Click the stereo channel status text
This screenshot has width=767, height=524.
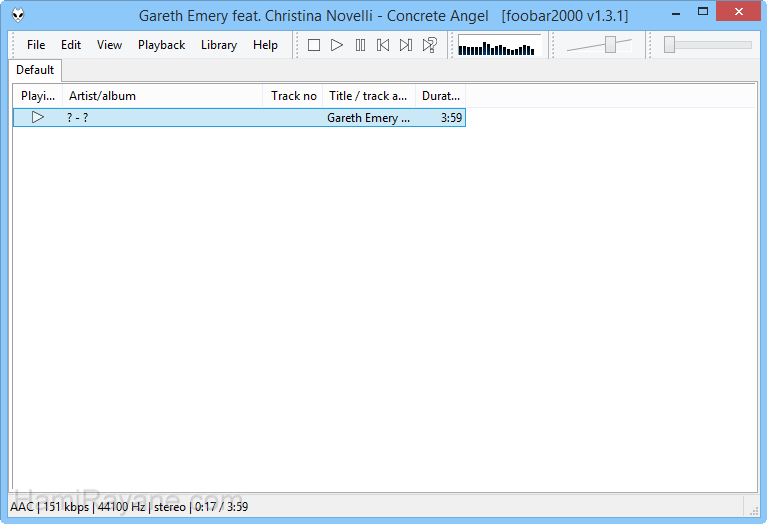click(x=170, y=507)
